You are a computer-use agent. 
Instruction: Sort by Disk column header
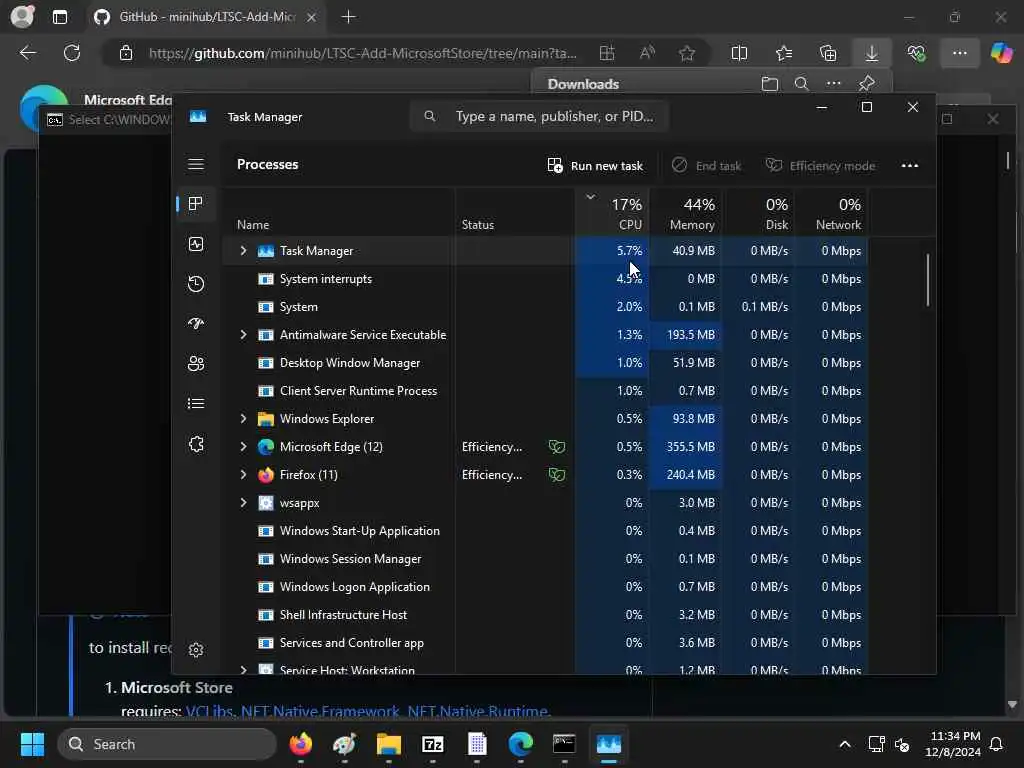coord(758,214)
